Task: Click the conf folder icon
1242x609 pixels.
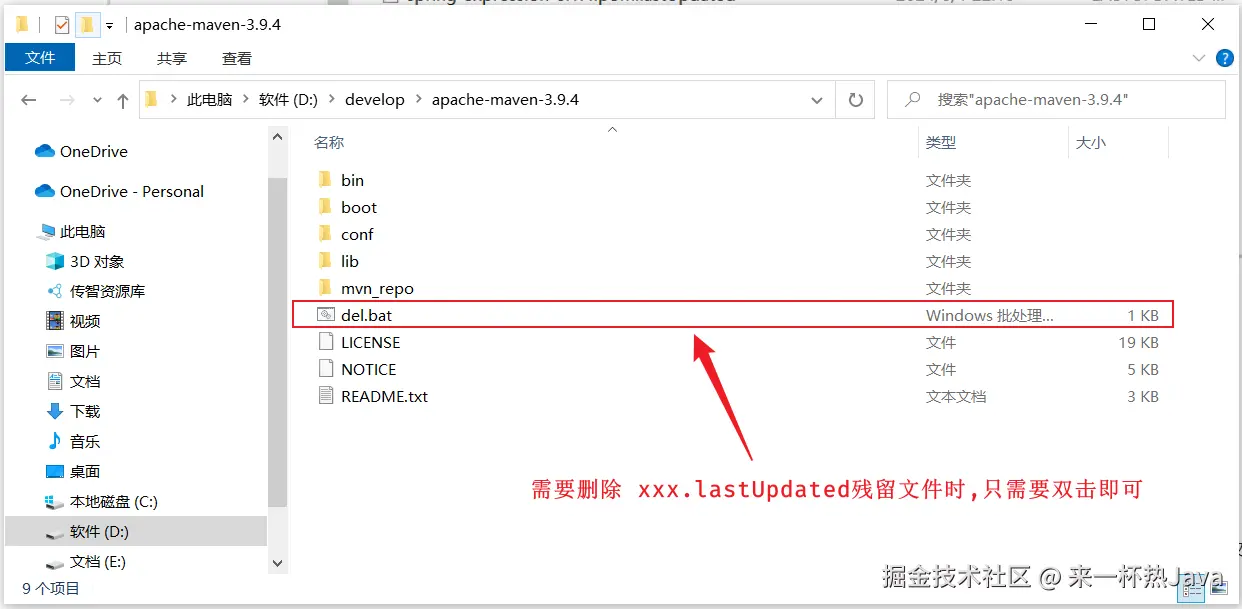Action: click(x=324, y=233)
